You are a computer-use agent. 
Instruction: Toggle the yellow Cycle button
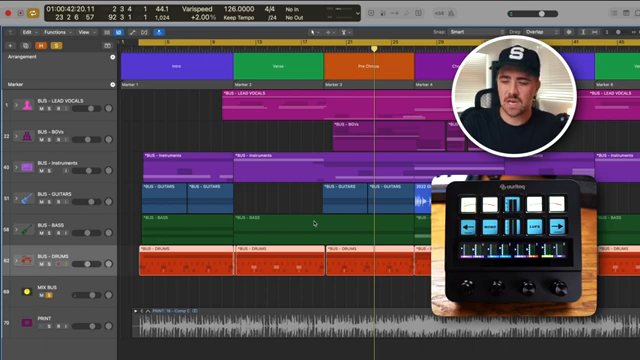(x=33, y=13)
